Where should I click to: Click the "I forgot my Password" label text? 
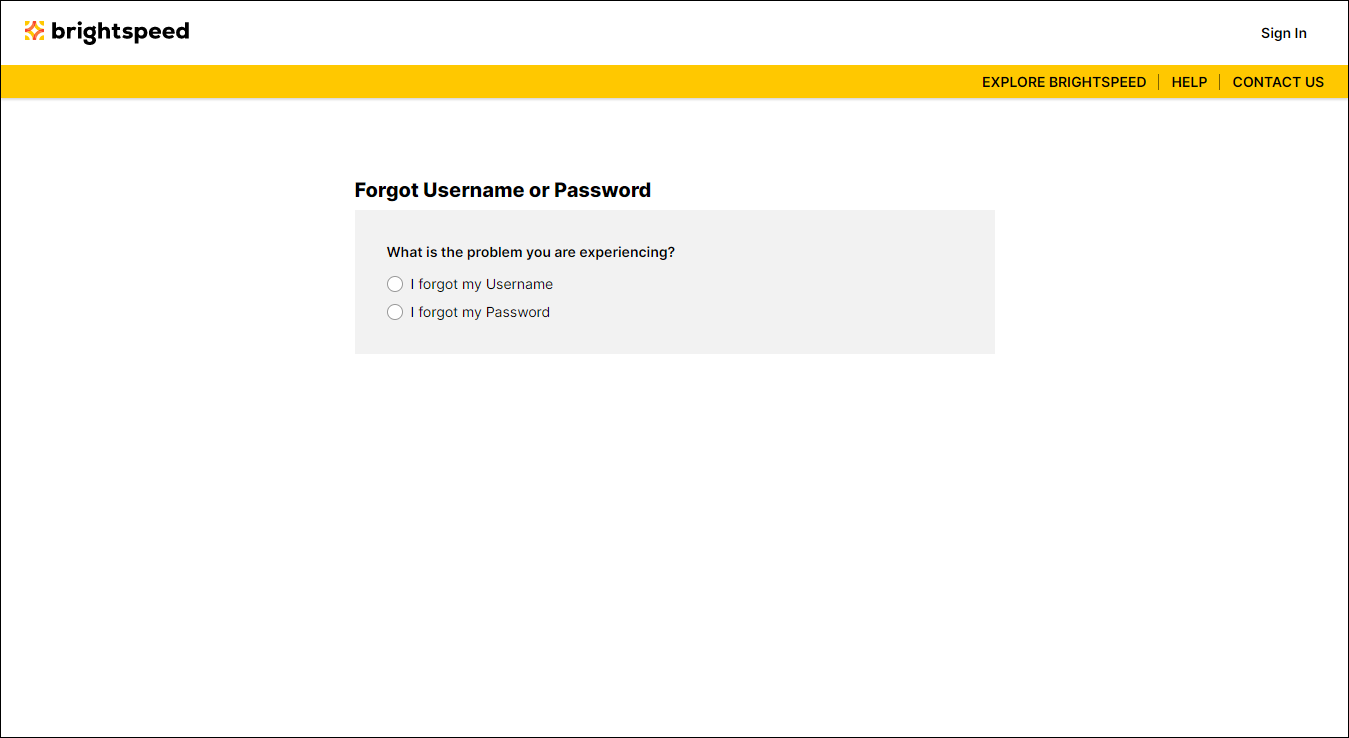[x=480, y=312]
